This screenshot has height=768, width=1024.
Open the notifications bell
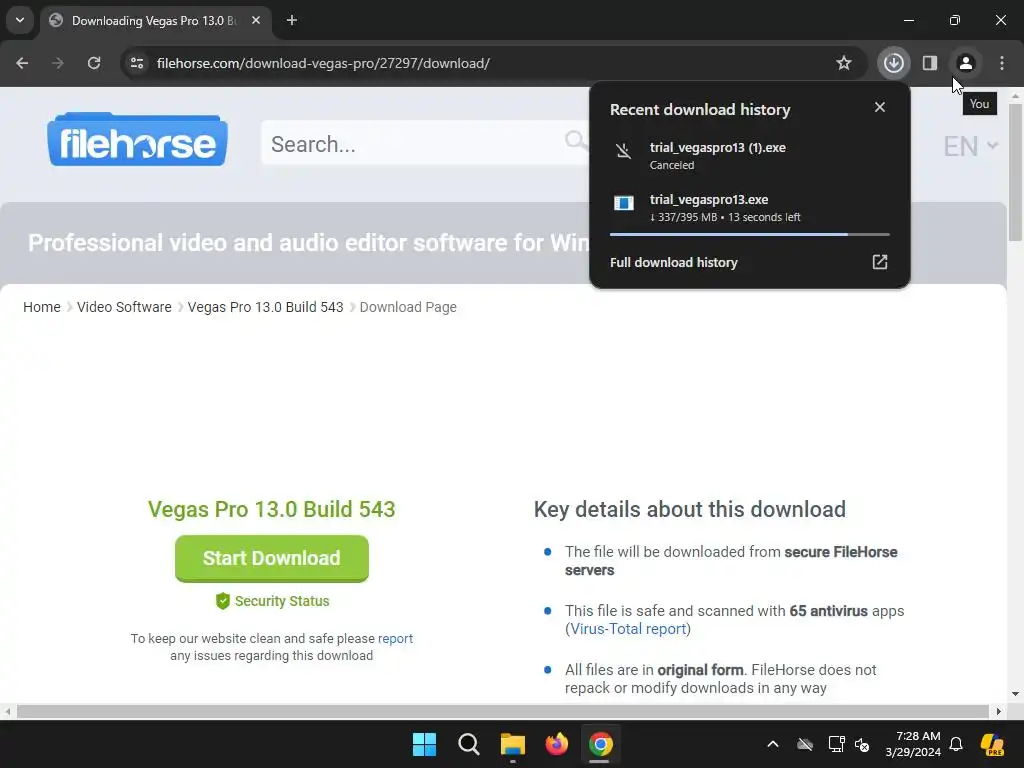coord(956,744)
